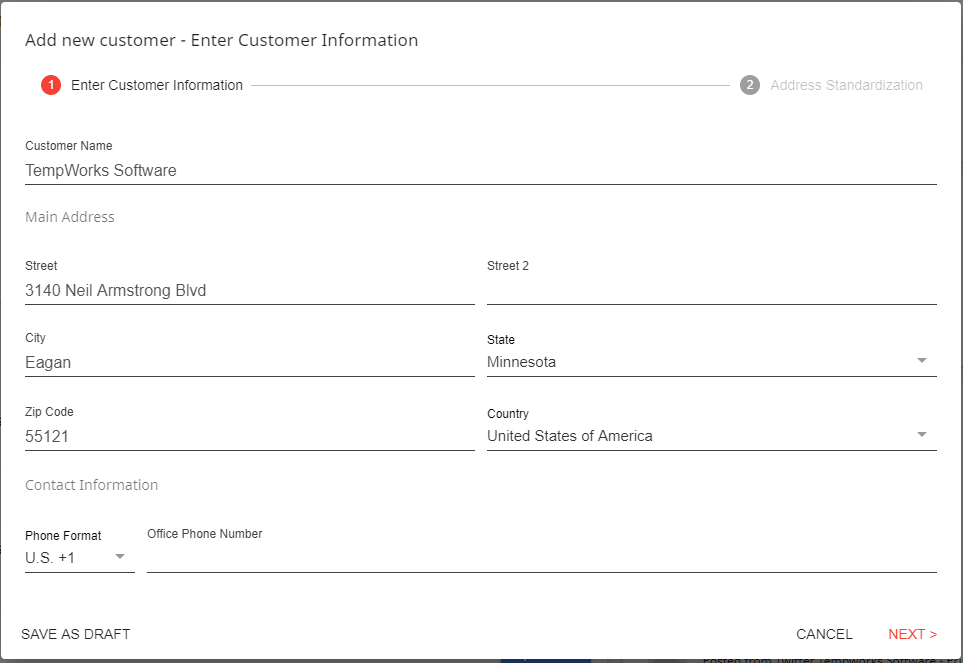Open the State dropdown arrow

point(921,361)
